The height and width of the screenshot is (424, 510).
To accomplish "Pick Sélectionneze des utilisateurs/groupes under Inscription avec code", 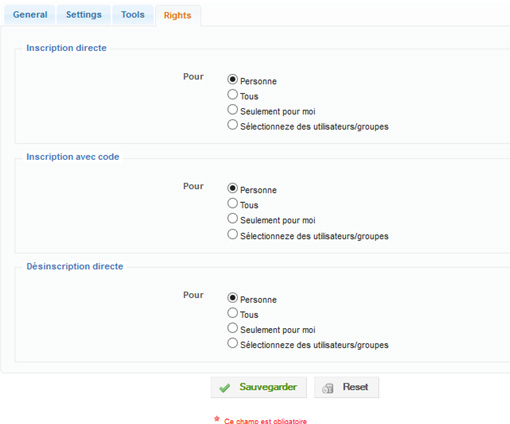I will coord(232,234).
